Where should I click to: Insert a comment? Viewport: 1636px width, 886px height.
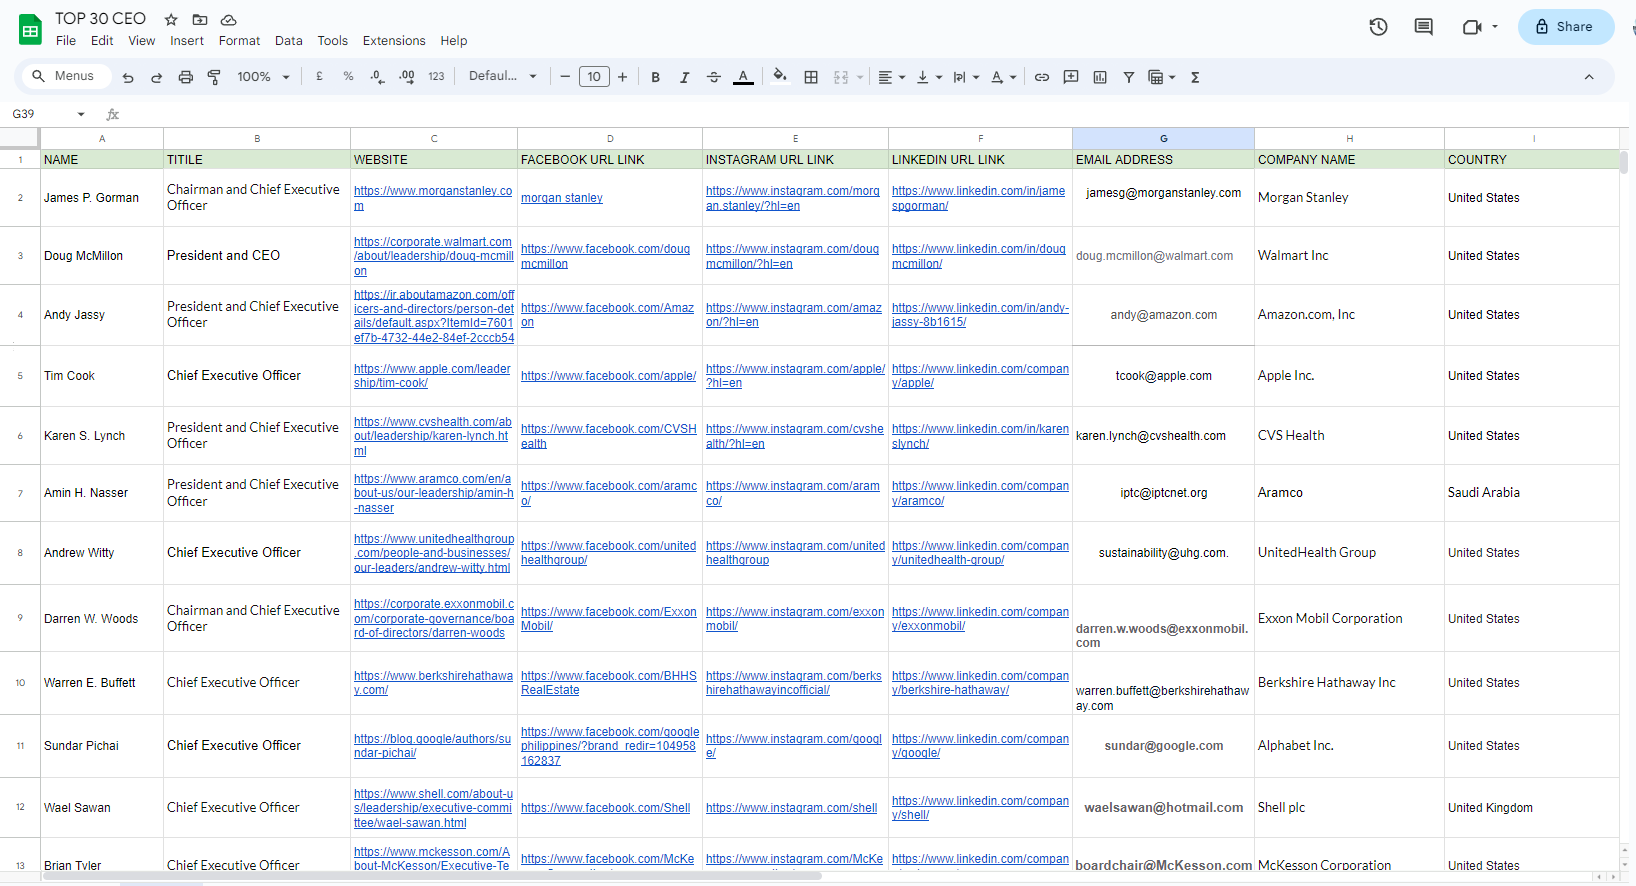(1071, 77)
